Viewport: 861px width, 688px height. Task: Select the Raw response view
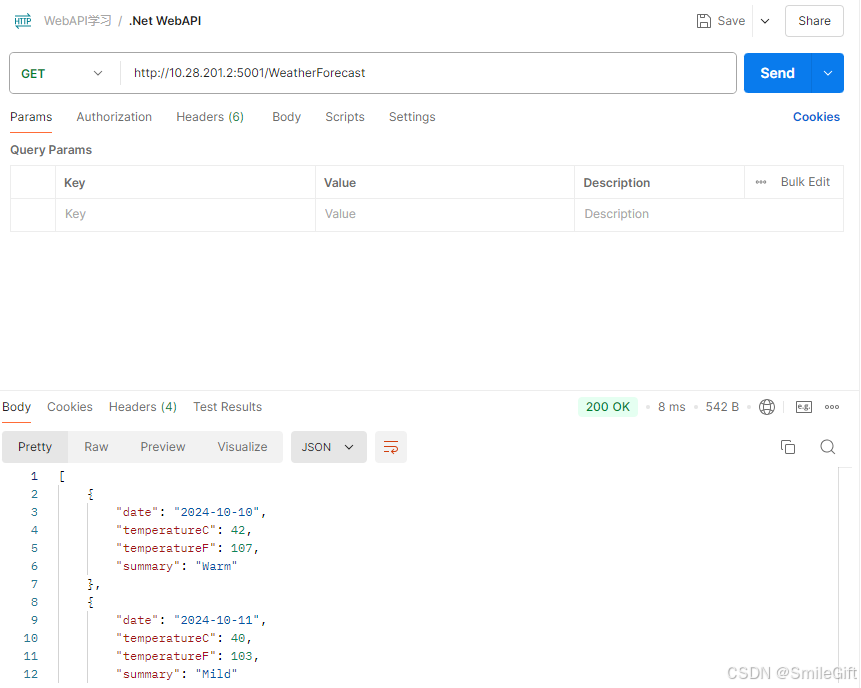pyautogui.click(x=96, y=447)
